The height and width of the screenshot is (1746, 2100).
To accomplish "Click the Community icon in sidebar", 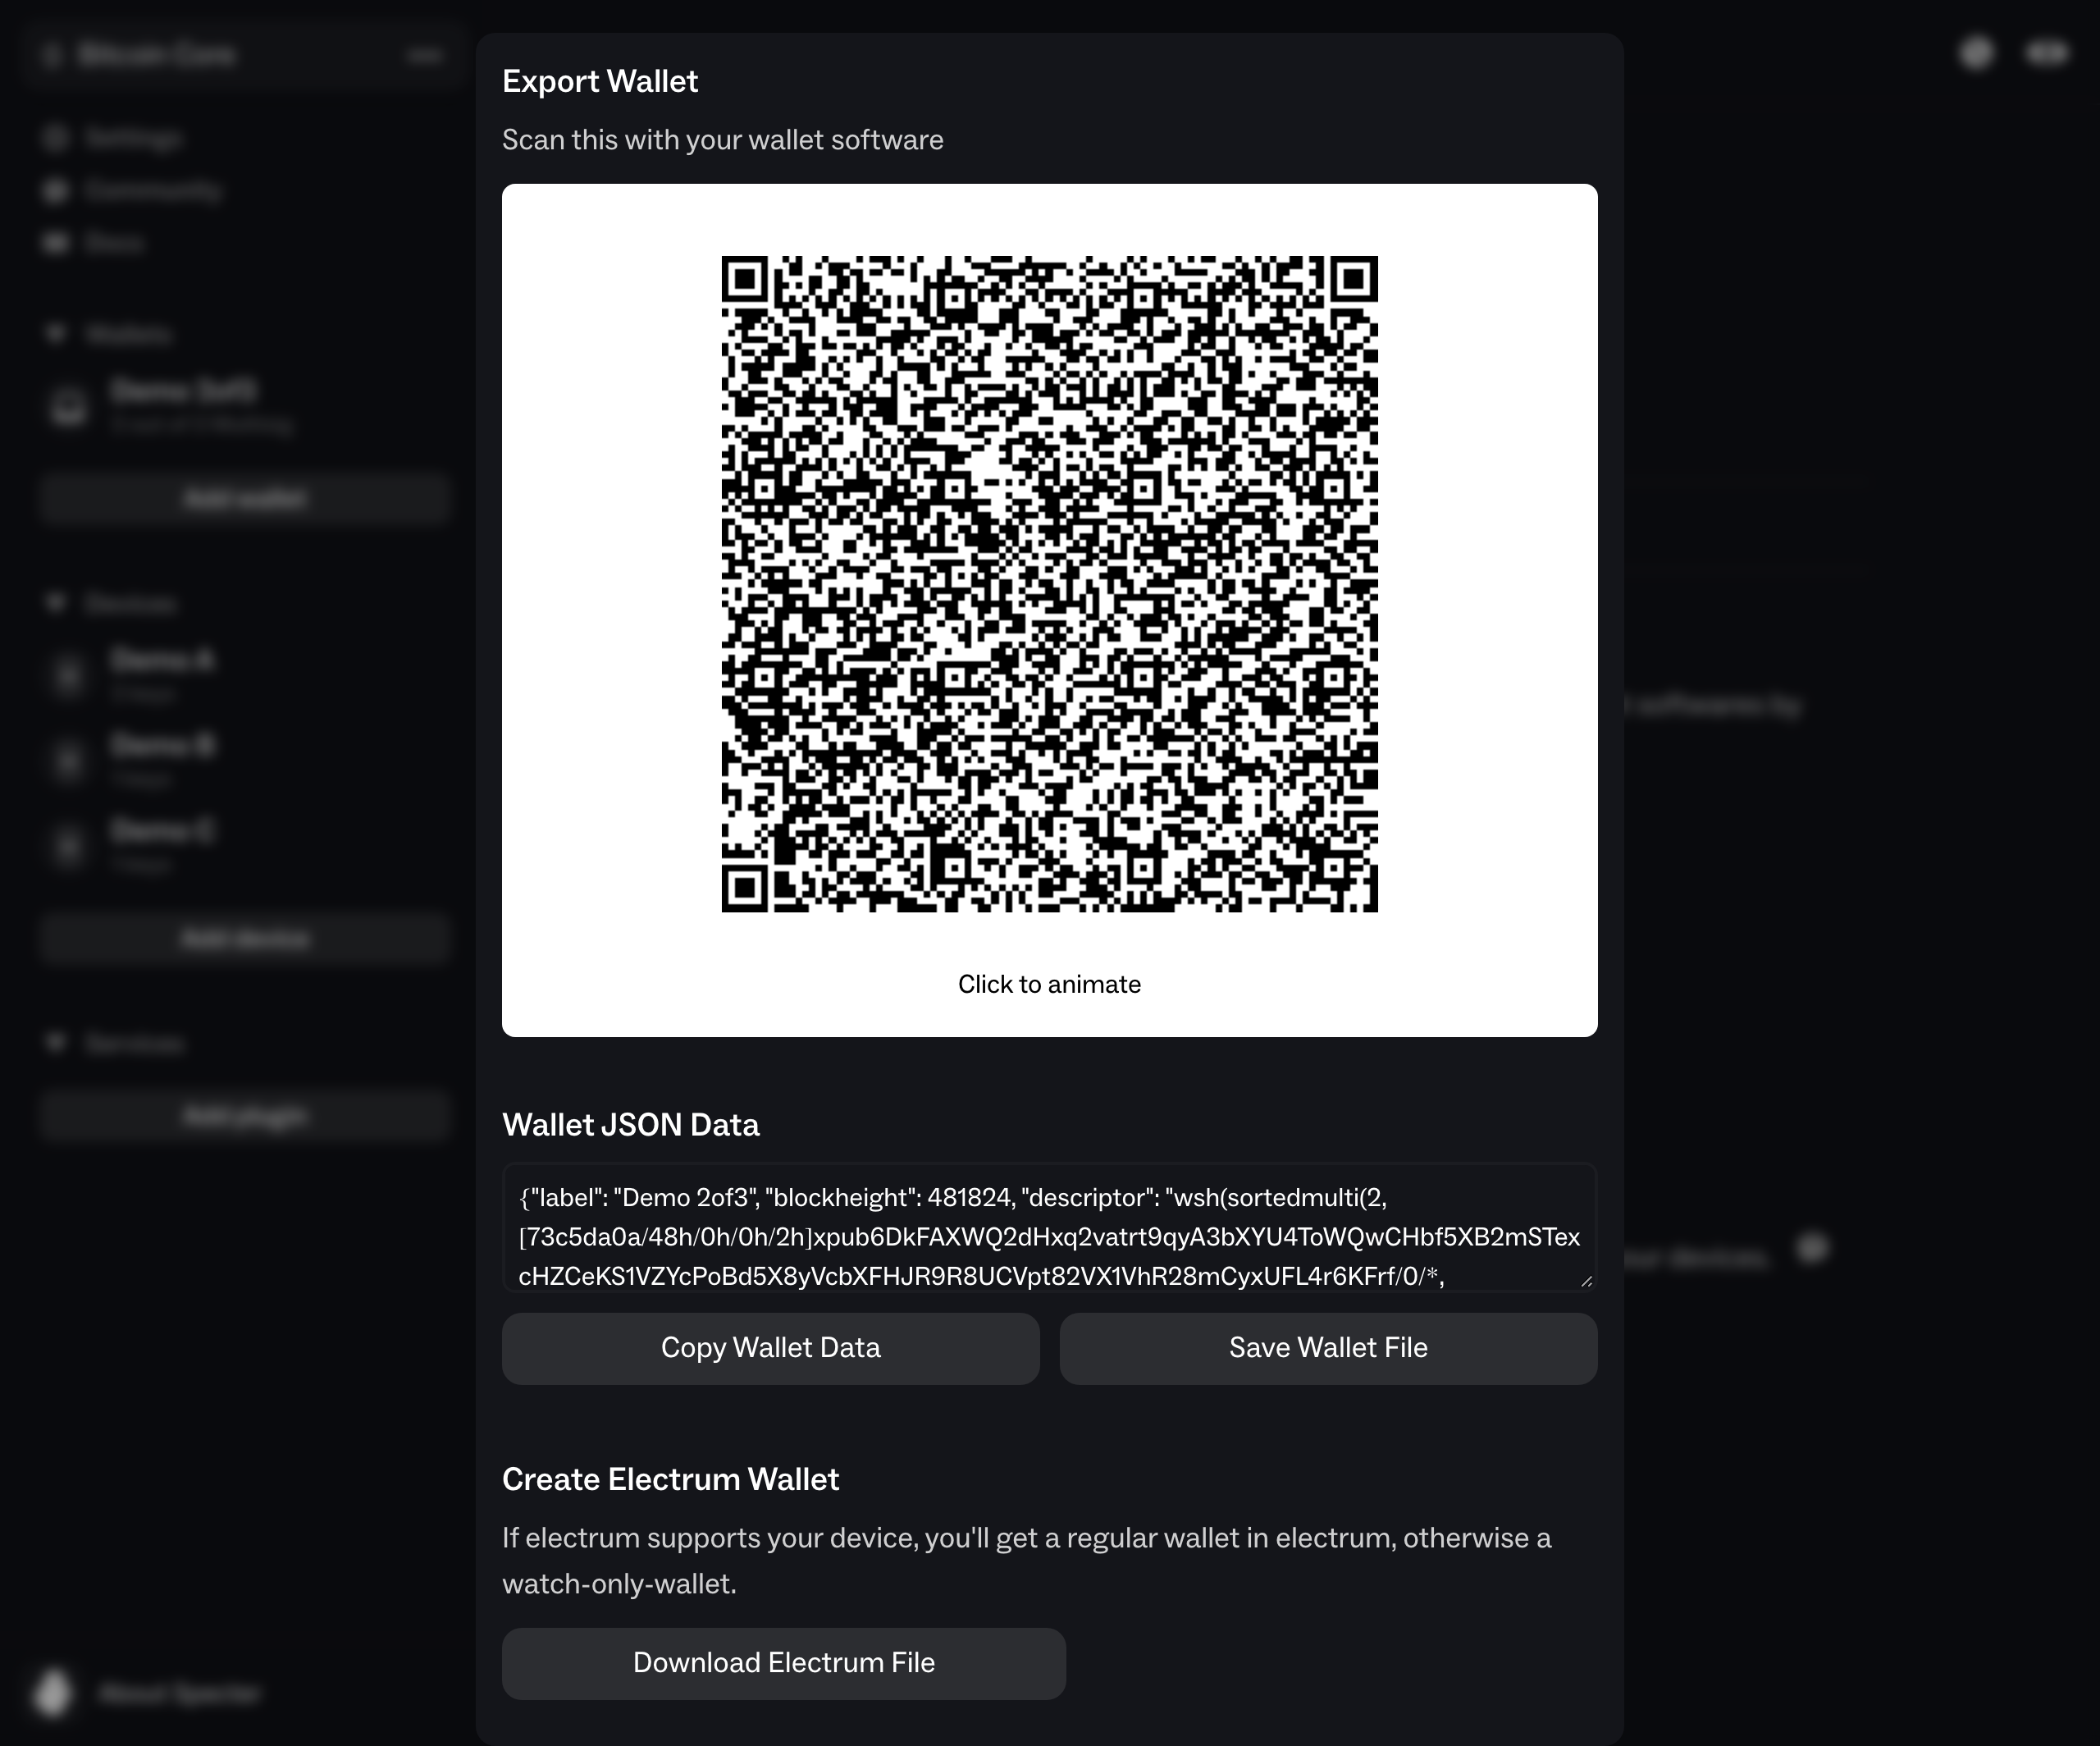I will (x=56, y=190).
